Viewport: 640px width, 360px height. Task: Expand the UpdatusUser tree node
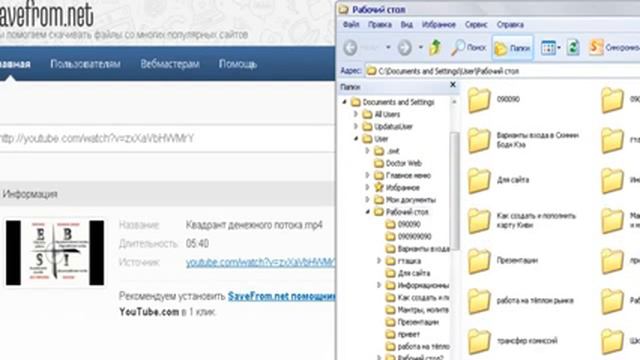(356, 127)
